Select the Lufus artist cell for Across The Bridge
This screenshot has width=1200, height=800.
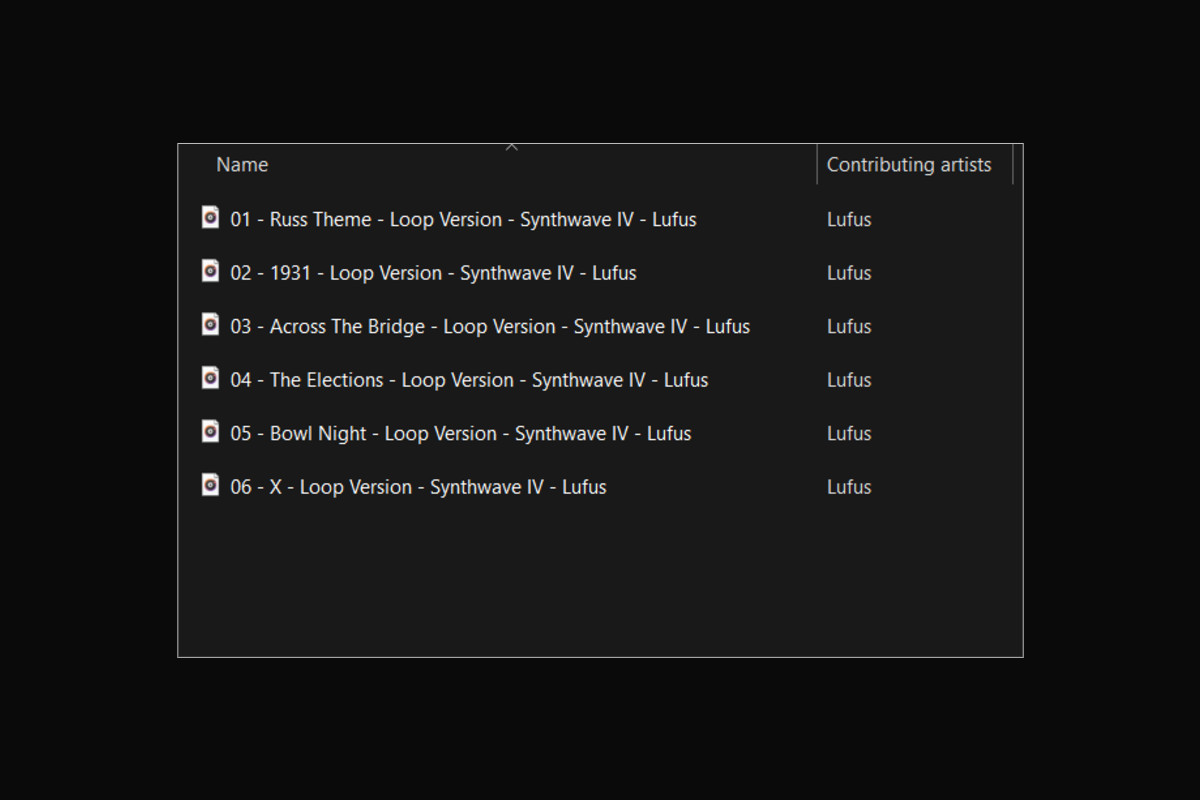(x=849, y=327)
